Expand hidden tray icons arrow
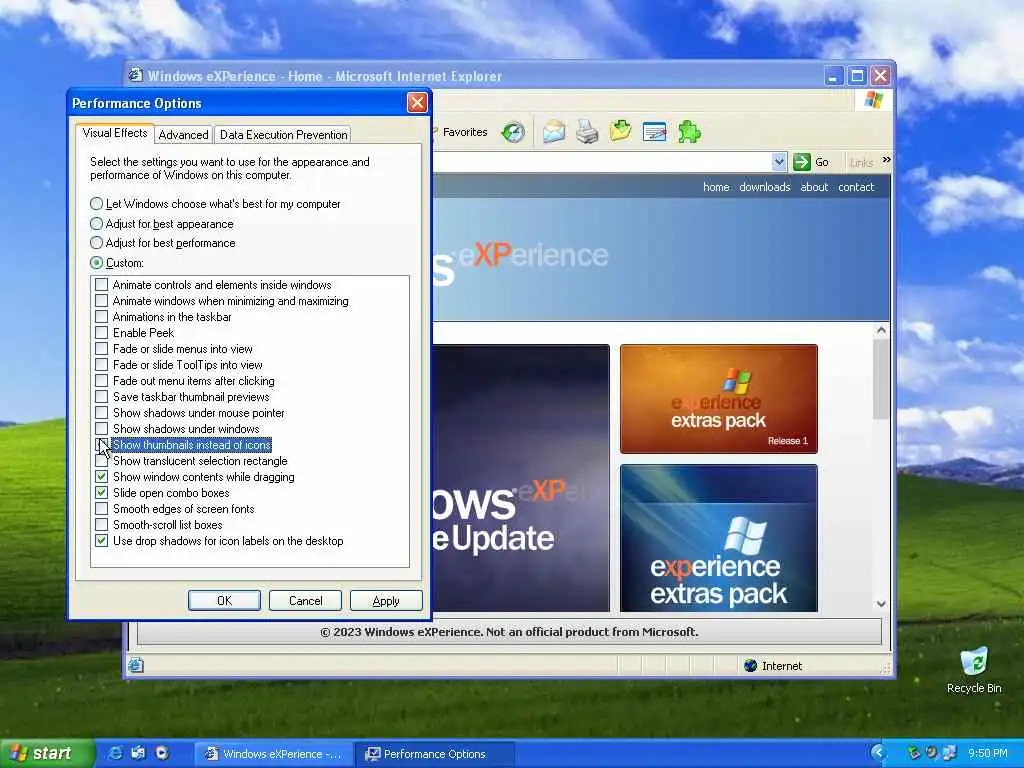This screenshot has width=1024, height=768. [x=878, y=753]
